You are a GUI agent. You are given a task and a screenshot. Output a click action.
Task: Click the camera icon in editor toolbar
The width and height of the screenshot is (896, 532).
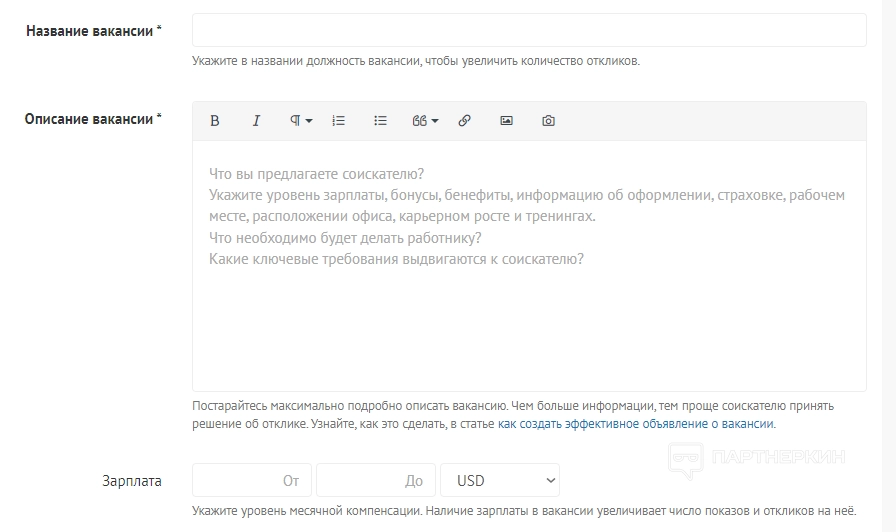[548, 121]
